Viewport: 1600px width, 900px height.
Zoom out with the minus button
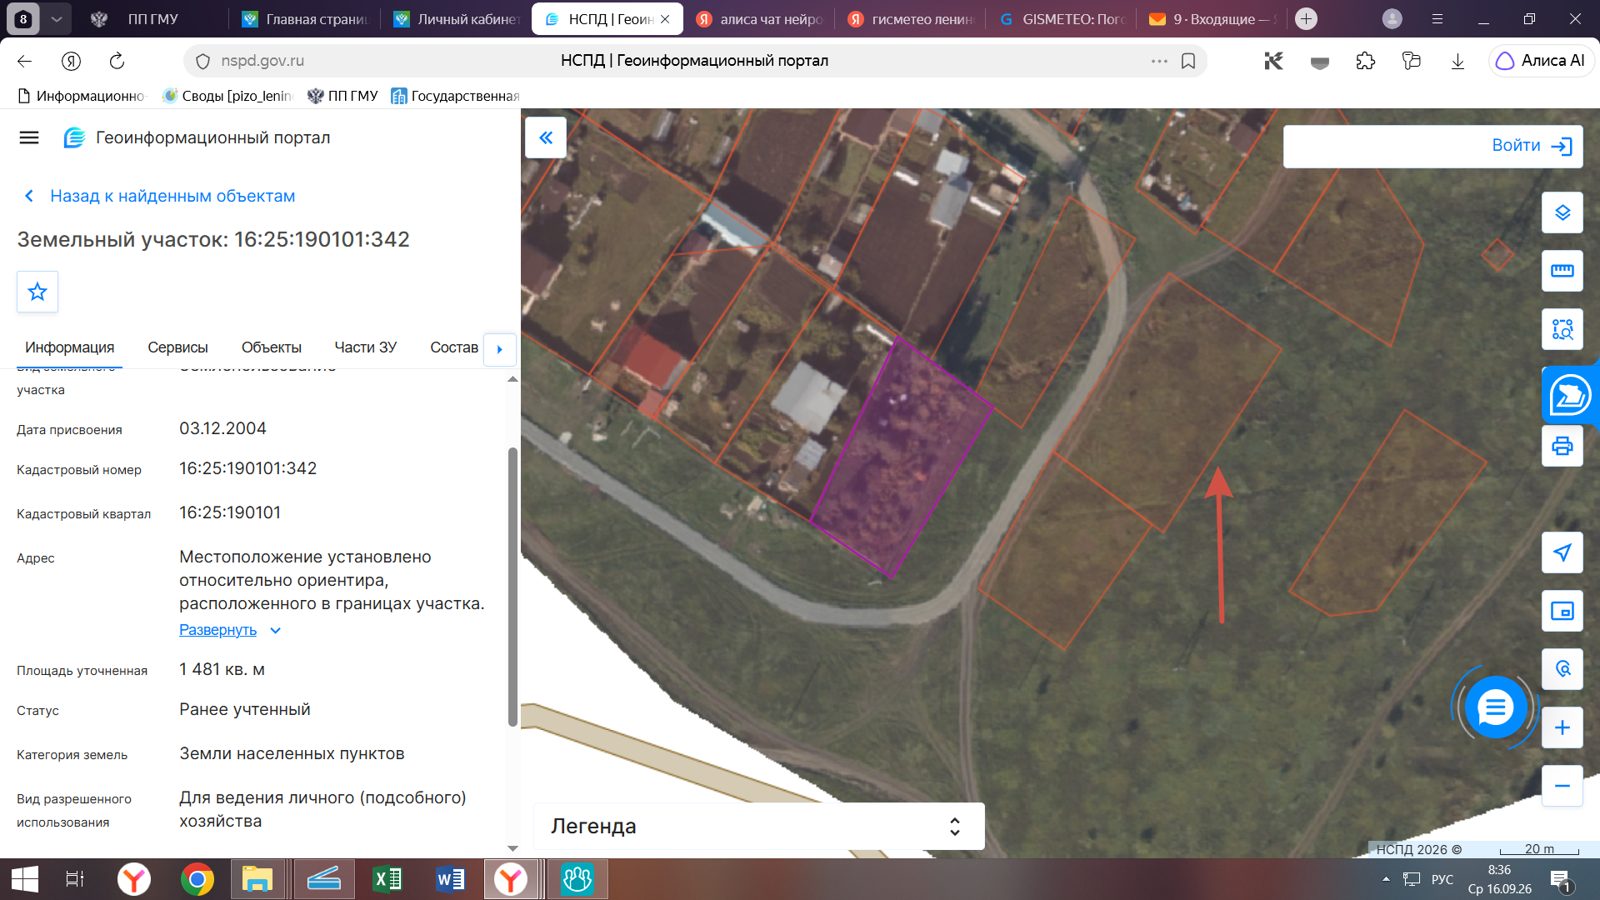pyautogui.click(x=1562, y=786)
